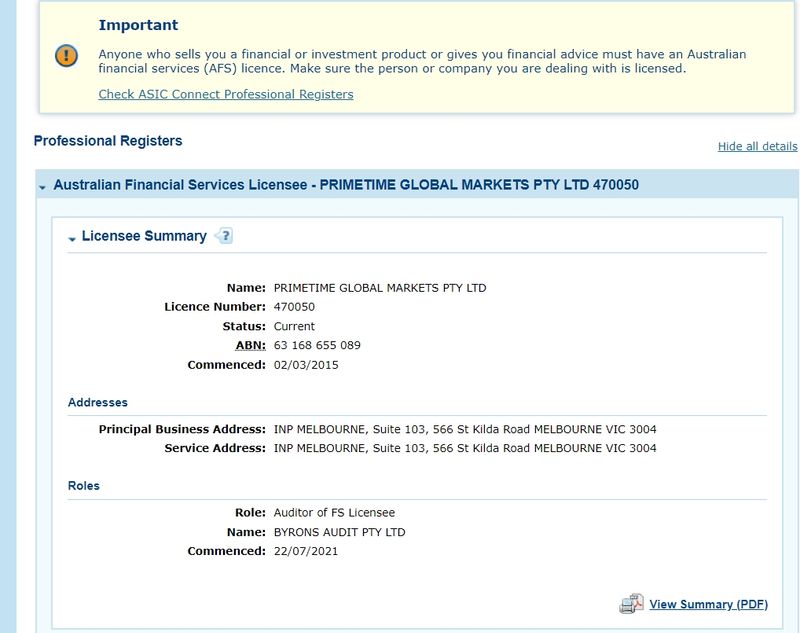Click the orange Important warning icon
800x633 pixels.
click(x=66, y=56)
